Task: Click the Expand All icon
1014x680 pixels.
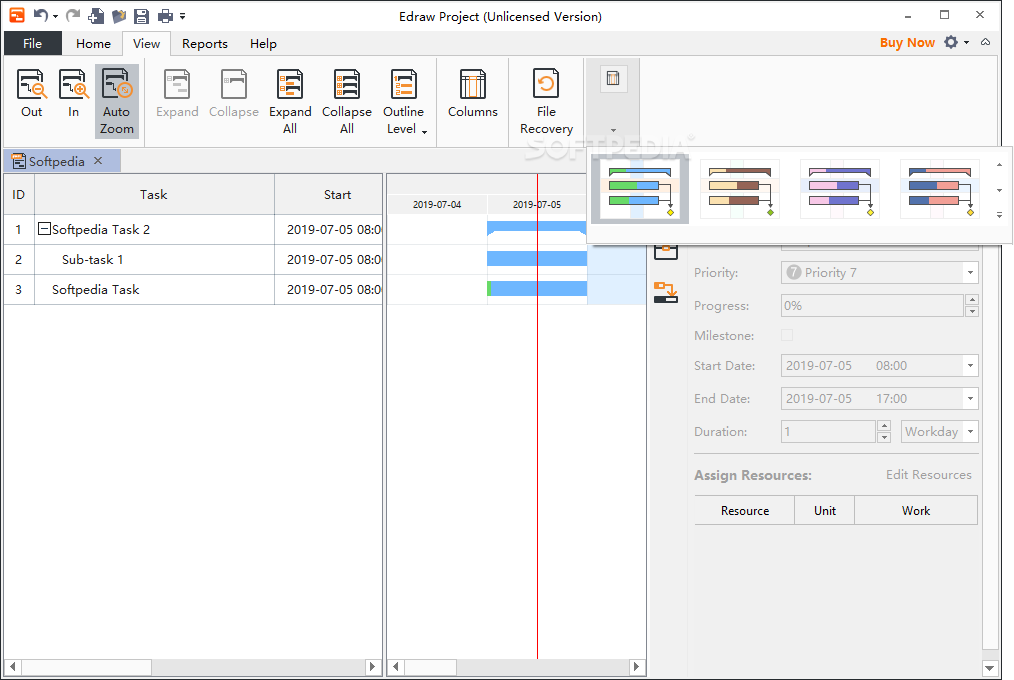Action: tap(290, 101)
